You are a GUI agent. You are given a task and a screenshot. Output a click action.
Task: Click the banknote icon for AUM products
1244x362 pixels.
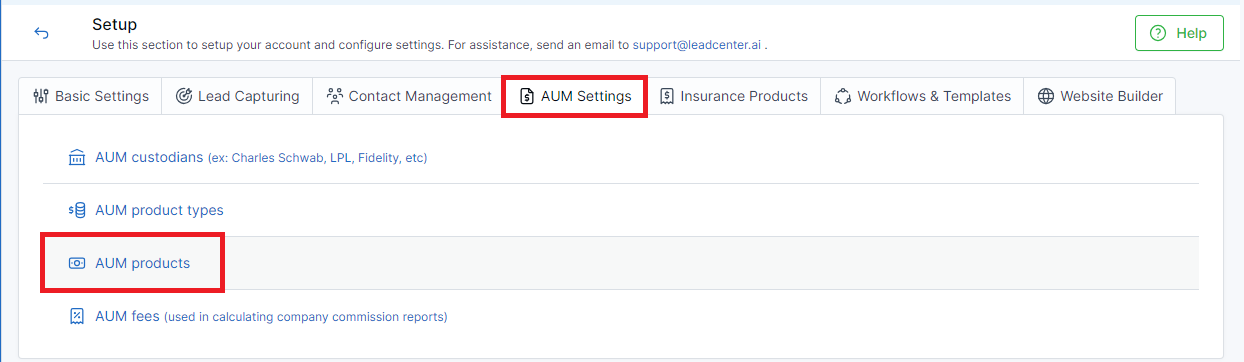(77, 263)
